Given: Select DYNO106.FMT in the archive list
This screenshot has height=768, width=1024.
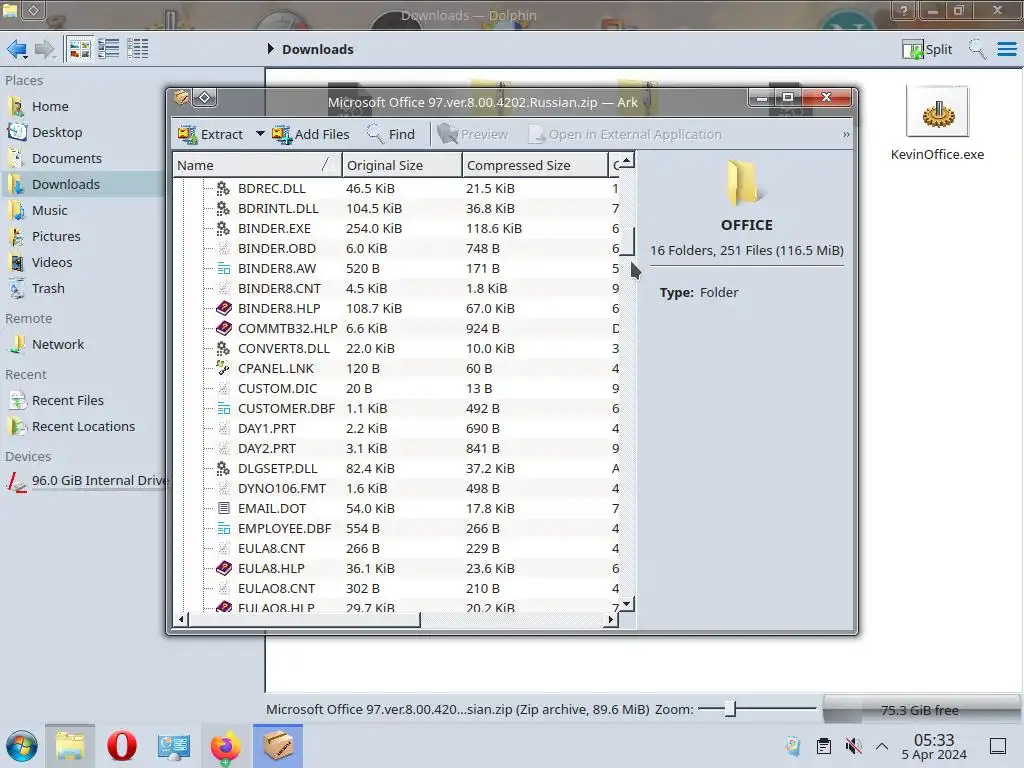Looking at the screenshot, I should pyautogui.click(x=282, y=488).
